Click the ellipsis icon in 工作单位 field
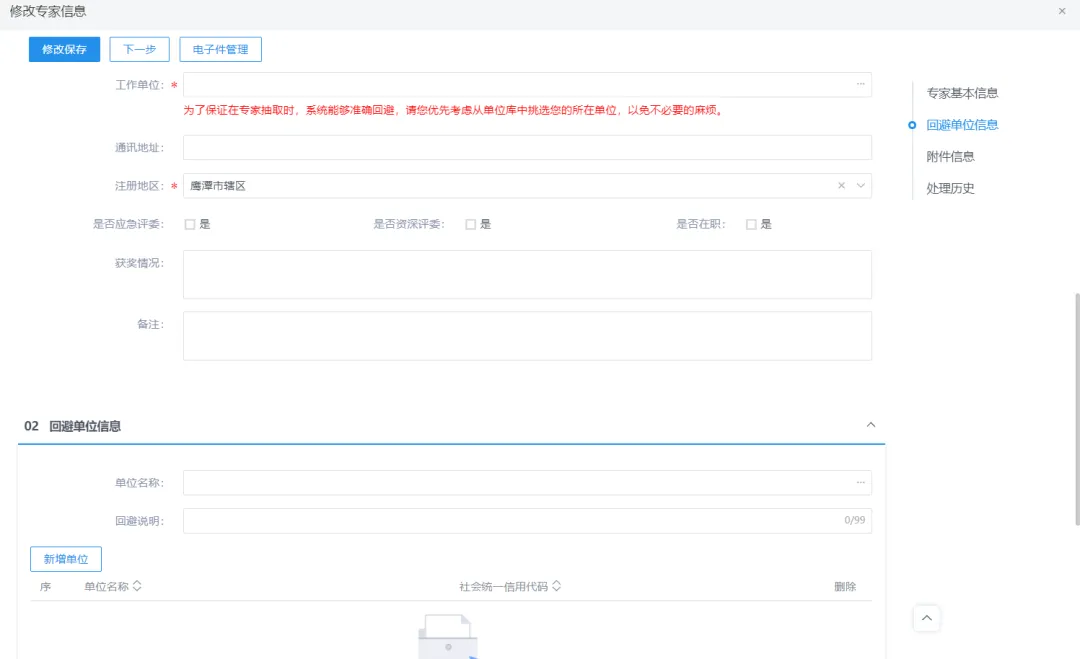 (x=860, y=85)
